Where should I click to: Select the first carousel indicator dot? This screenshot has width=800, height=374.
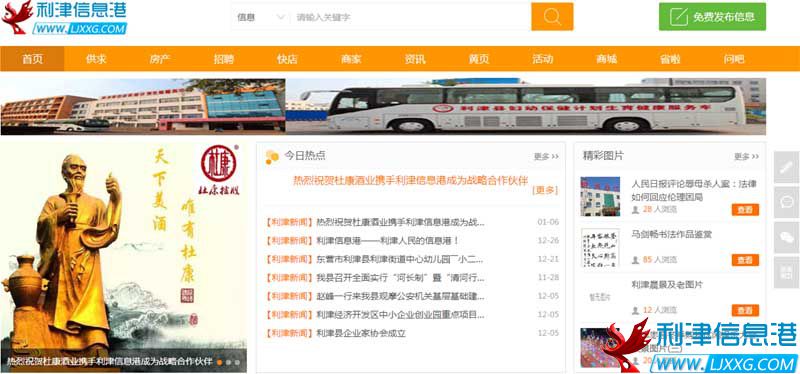point(219,362)
